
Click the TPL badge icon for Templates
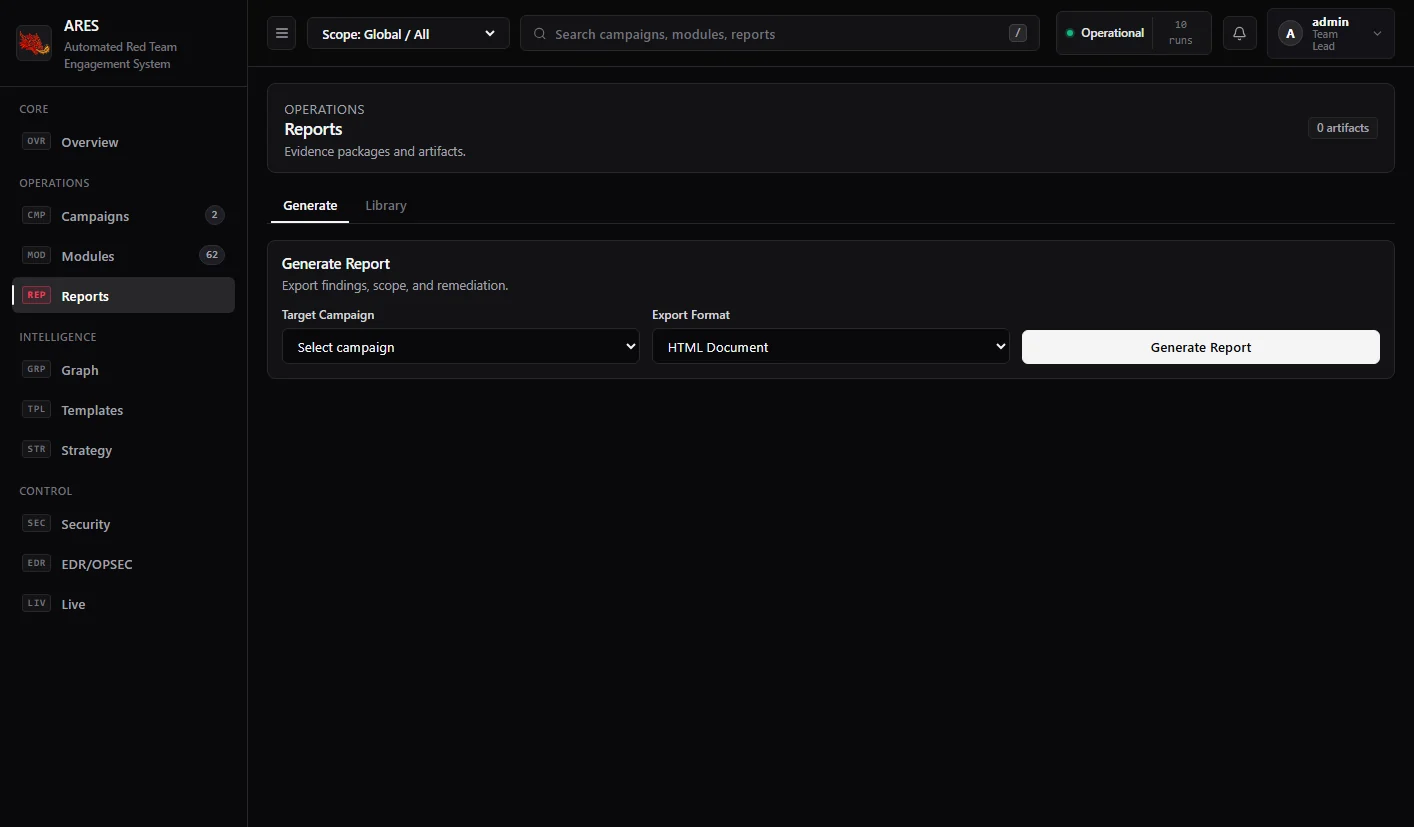(x=37, y=410)
